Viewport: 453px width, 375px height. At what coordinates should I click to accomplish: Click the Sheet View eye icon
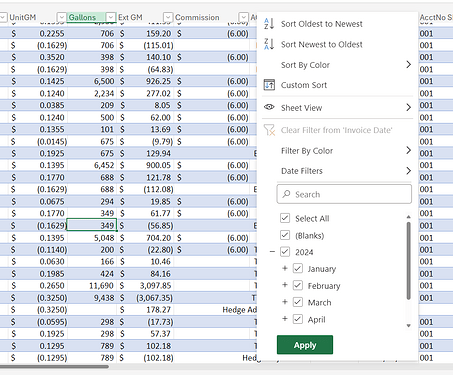(269, 107)
